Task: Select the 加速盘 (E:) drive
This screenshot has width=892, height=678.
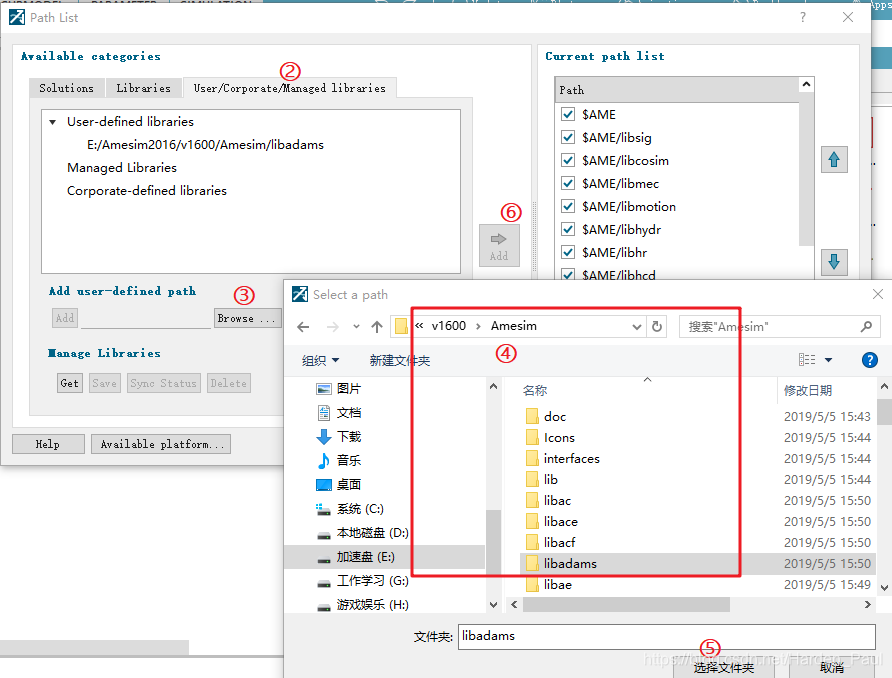Action: 356,557
